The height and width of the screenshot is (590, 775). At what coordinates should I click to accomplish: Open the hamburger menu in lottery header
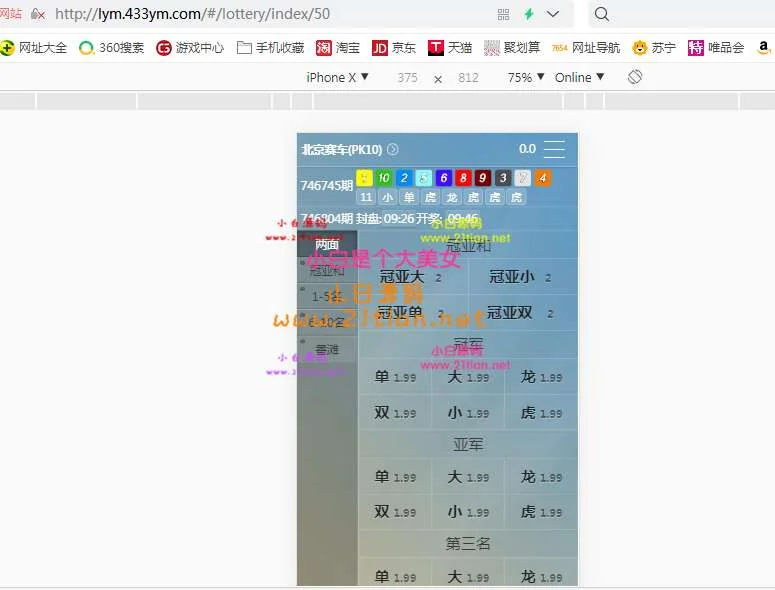pyautogui.click(x=554, y=150)
